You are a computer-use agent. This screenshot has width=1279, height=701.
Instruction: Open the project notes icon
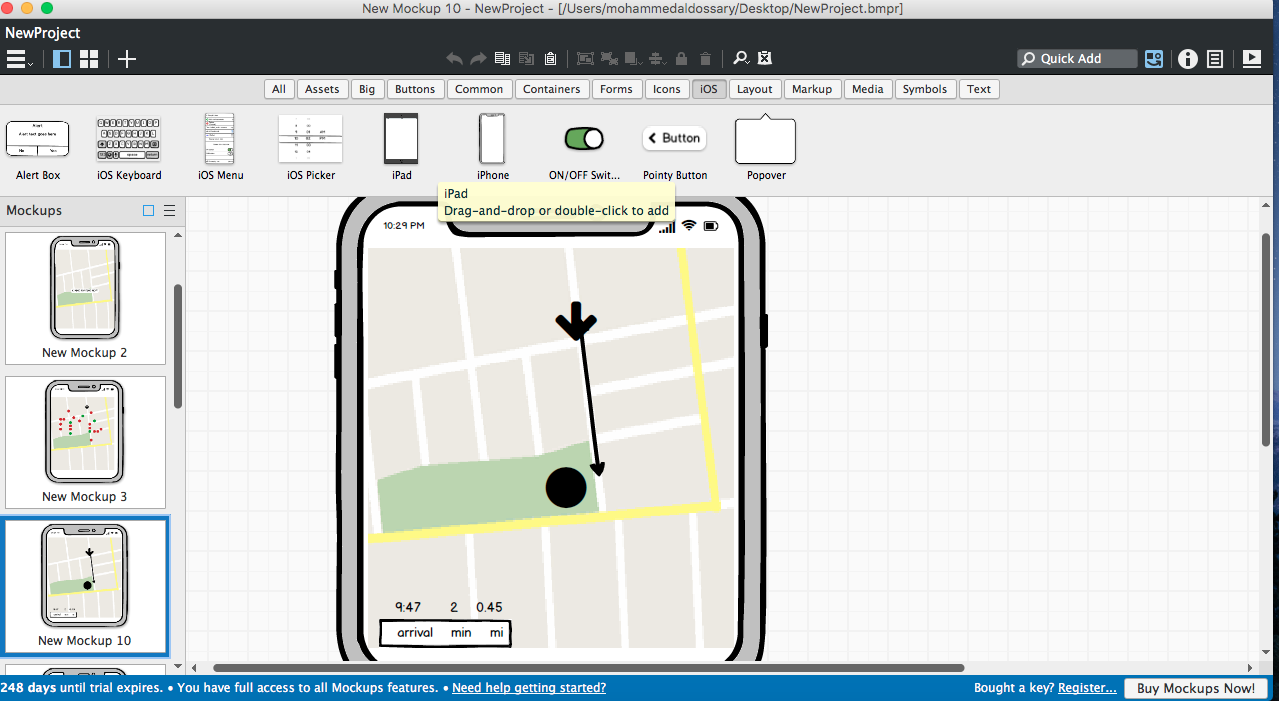tap(1215, 59)
